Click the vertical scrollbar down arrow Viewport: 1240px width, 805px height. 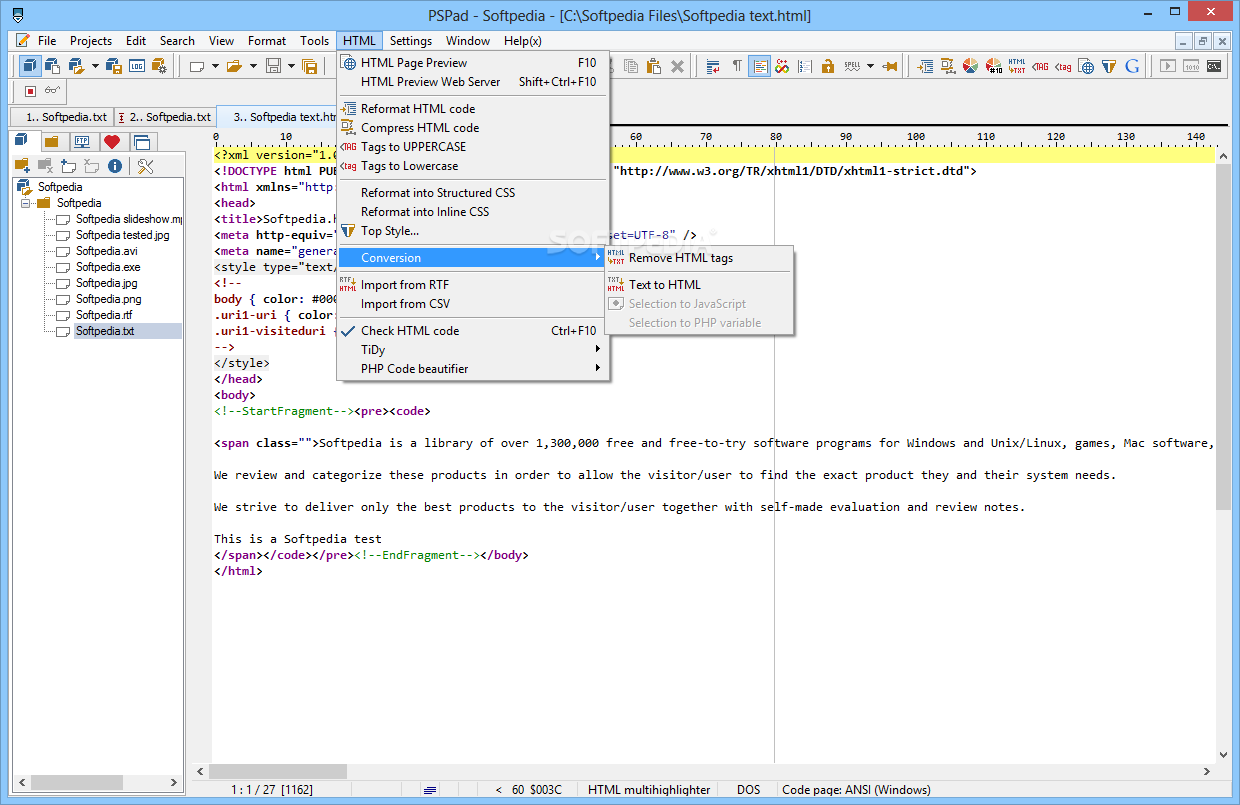click(x=1223, y=756)
